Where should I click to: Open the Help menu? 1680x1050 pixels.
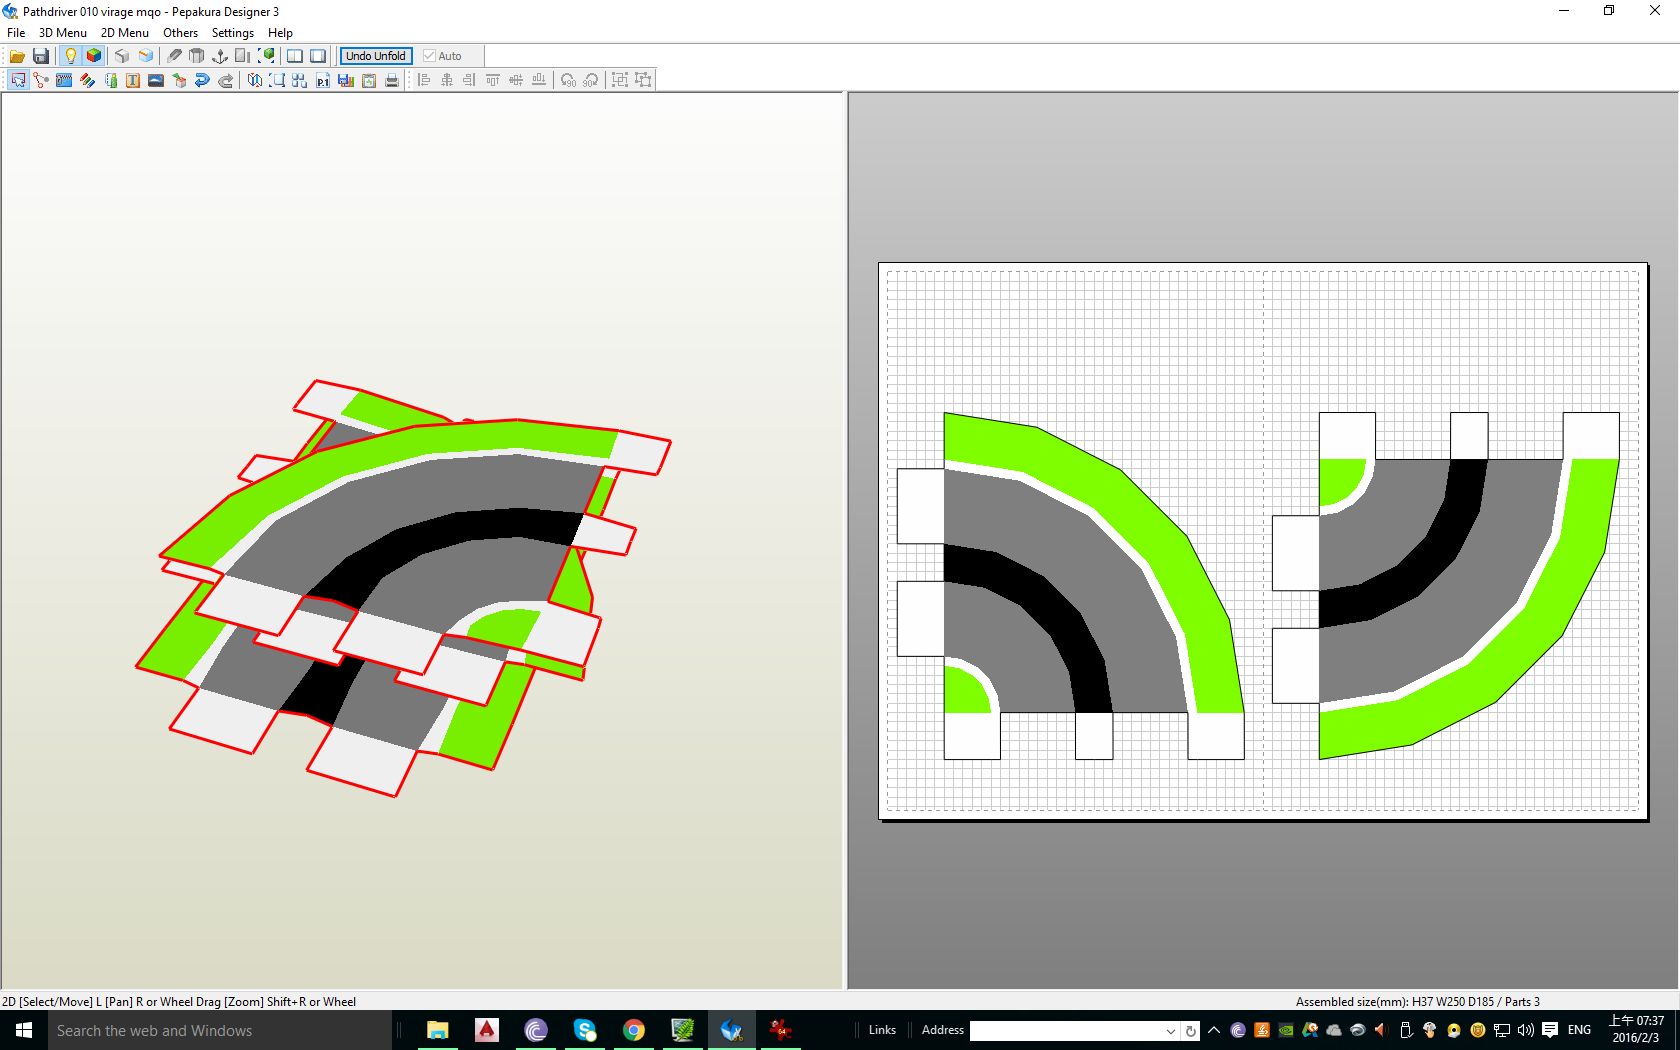click(280, 33)
